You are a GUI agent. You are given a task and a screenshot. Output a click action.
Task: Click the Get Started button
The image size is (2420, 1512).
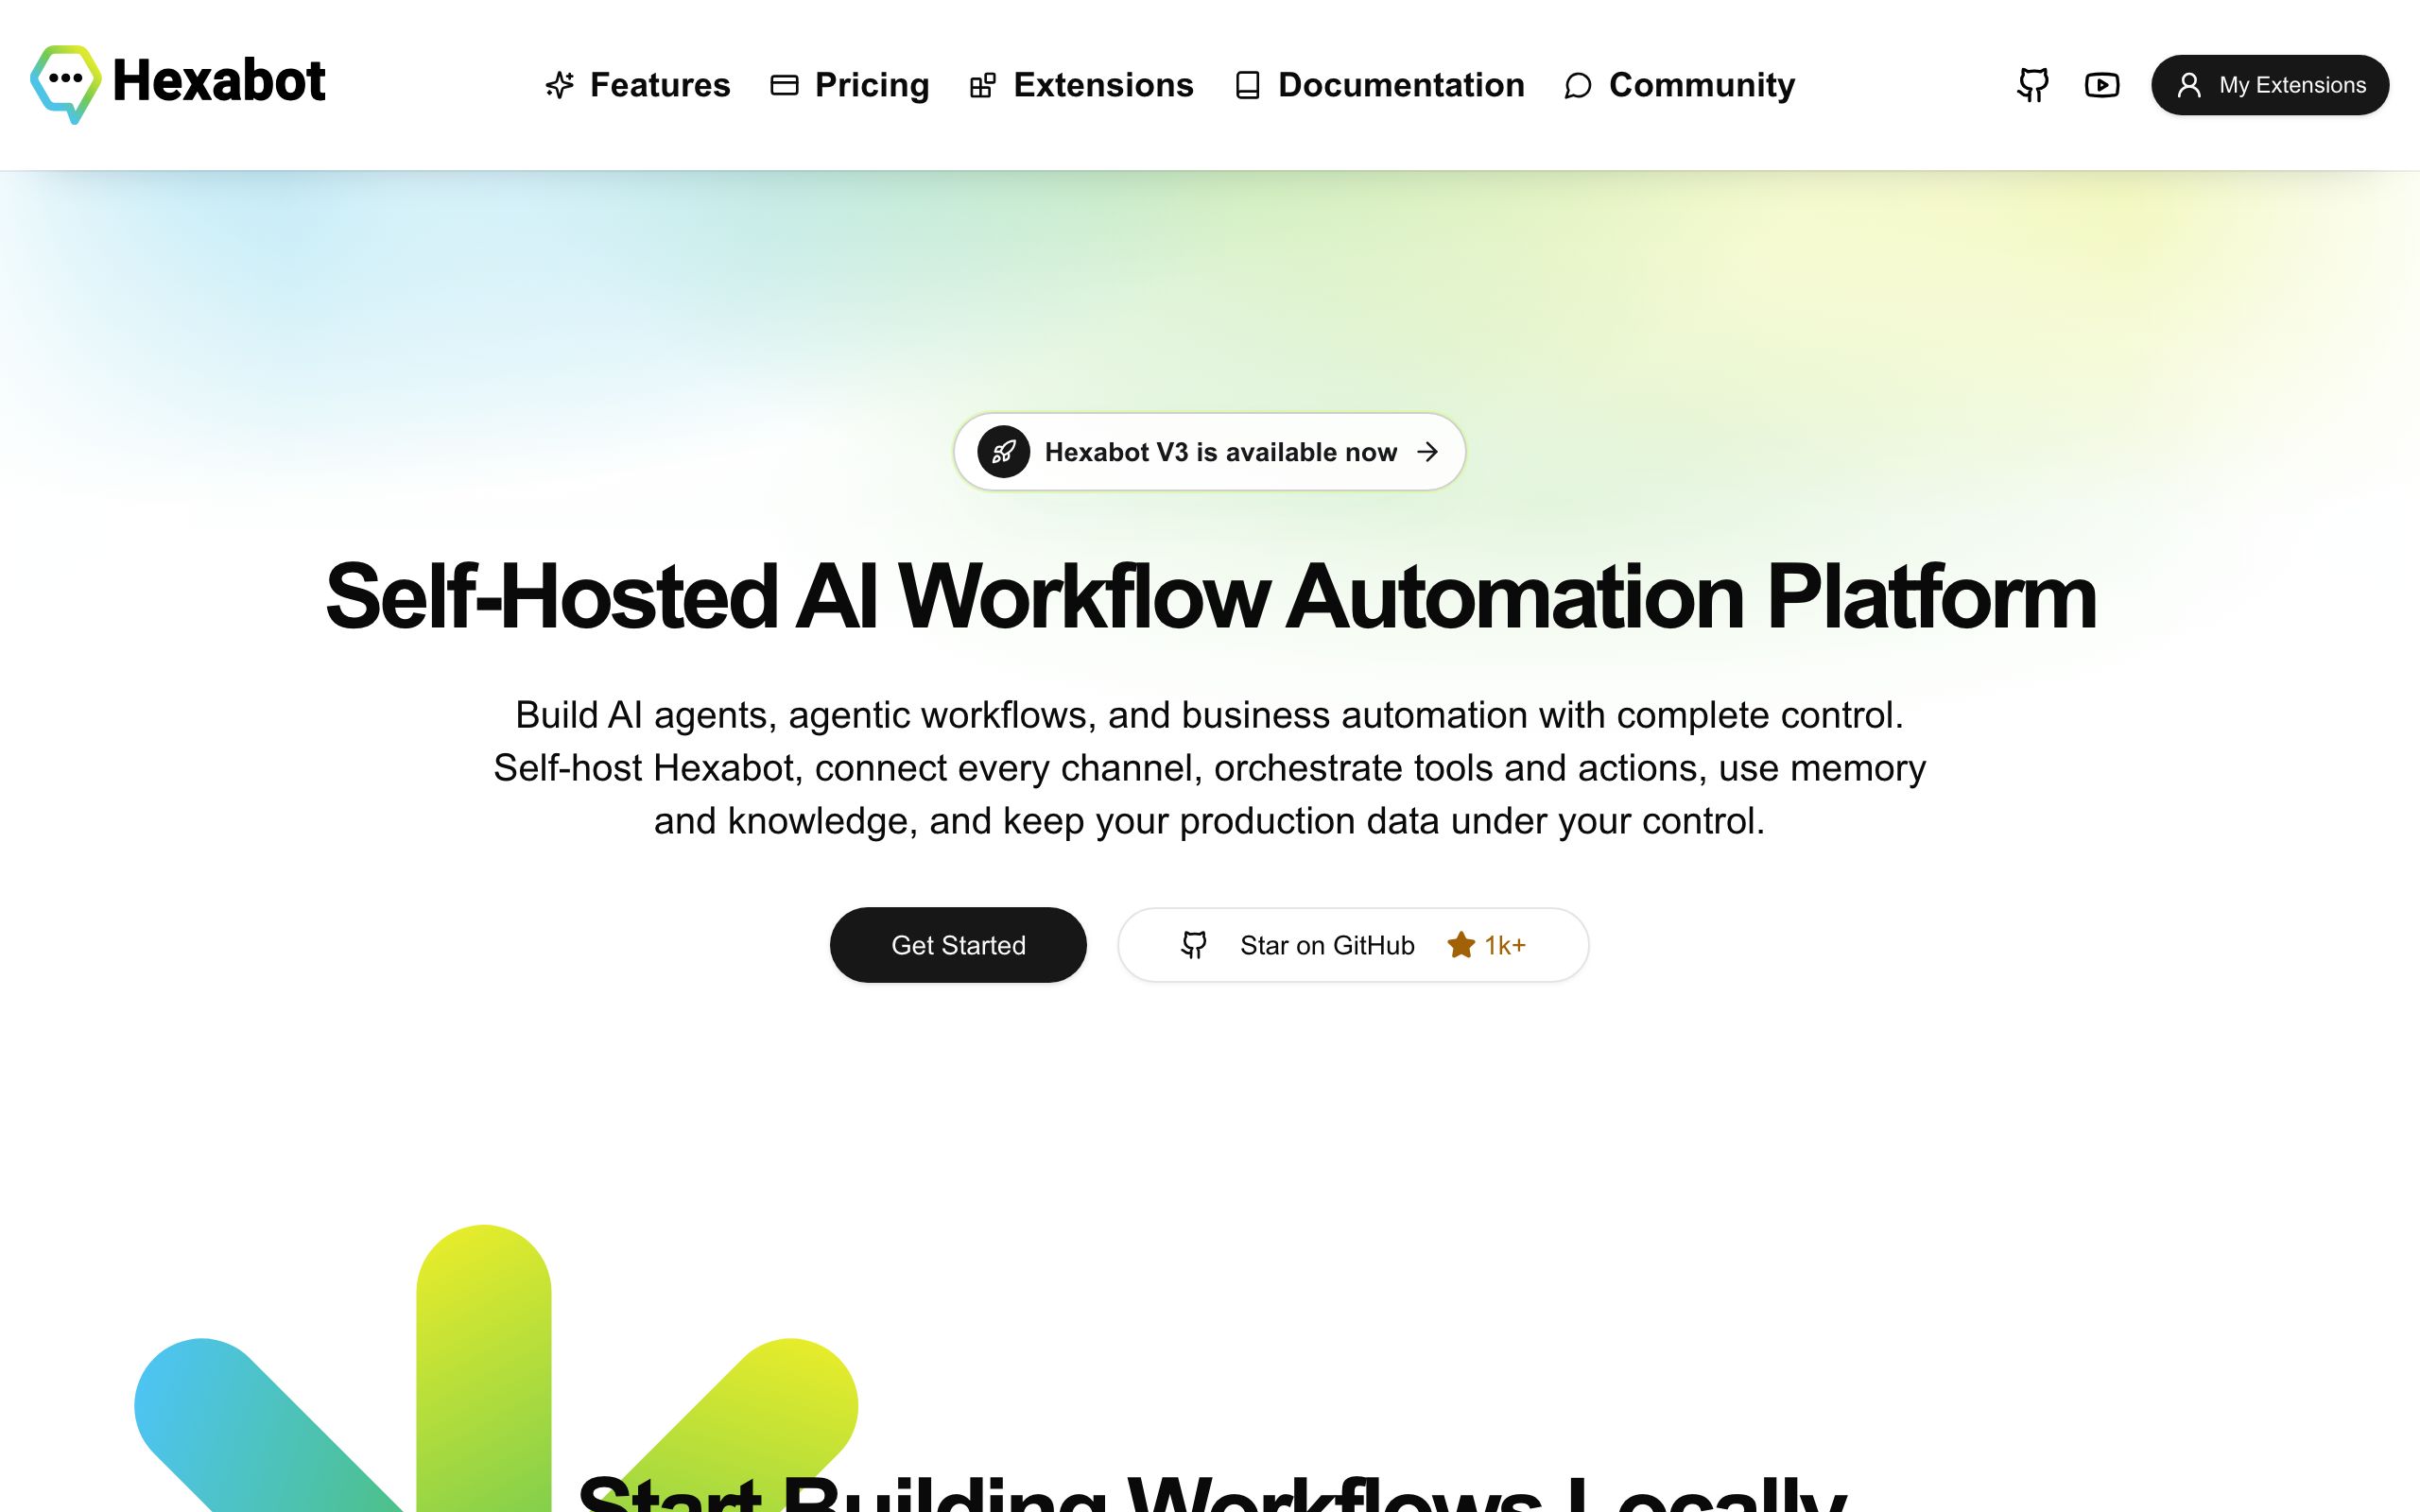[958, 945]
